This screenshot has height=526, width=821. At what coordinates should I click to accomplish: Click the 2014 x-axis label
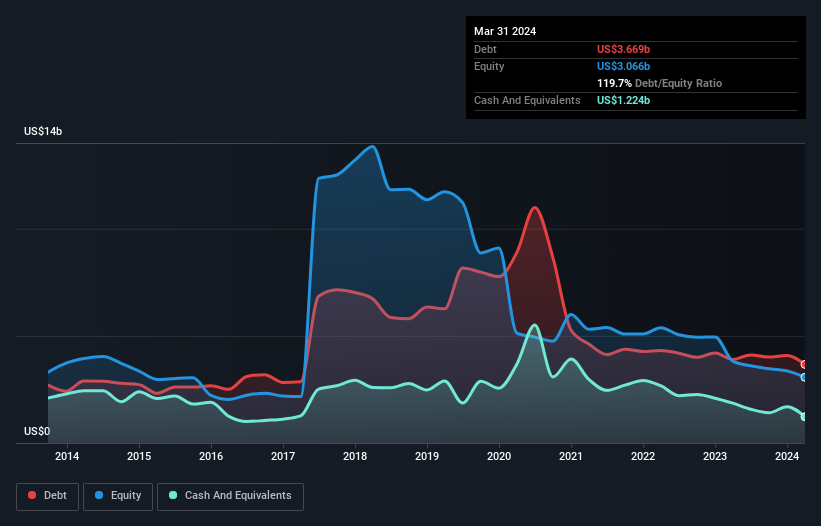pyautogui.click(x=67, y=456)
